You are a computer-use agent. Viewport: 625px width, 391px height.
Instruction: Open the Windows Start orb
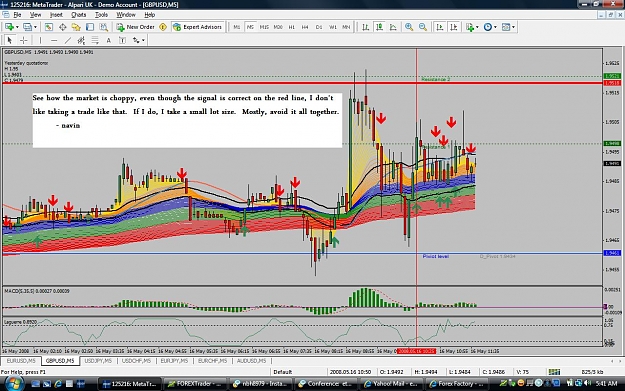pos(13,383)
